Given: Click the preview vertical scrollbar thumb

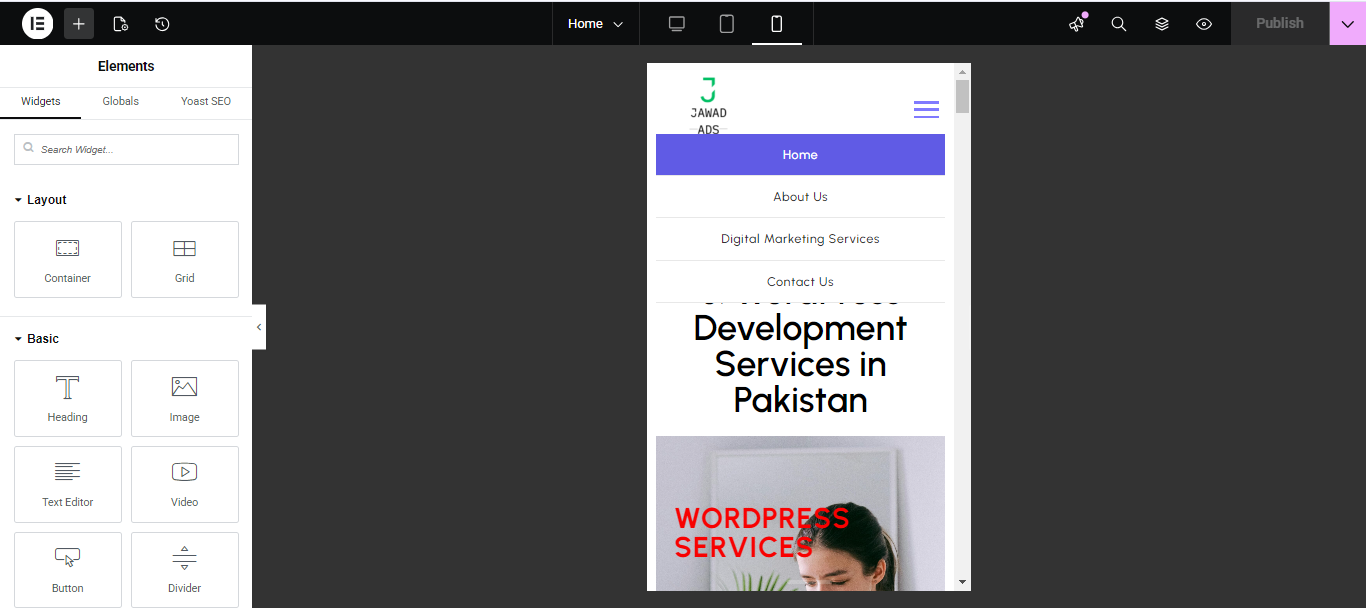Looking at the screenshot, I should pyautogui.click(x=962, y=96).
